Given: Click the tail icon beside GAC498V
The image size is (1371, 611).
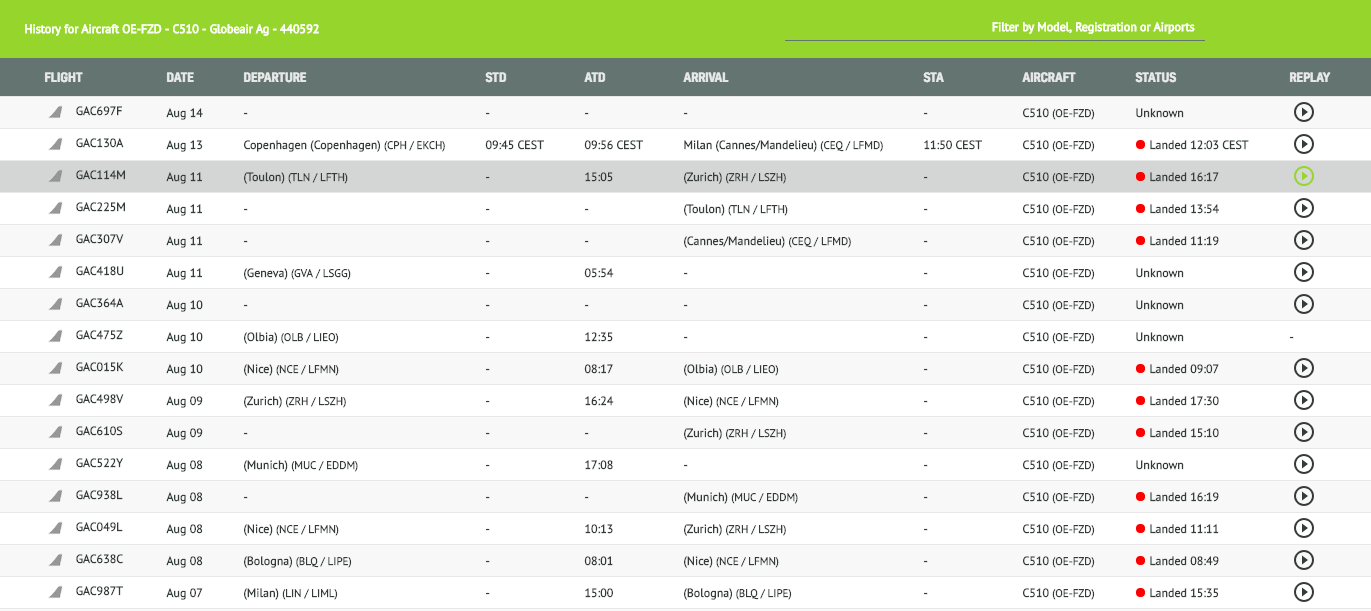Looking at the screenshot, I should (x=56, y=401).
